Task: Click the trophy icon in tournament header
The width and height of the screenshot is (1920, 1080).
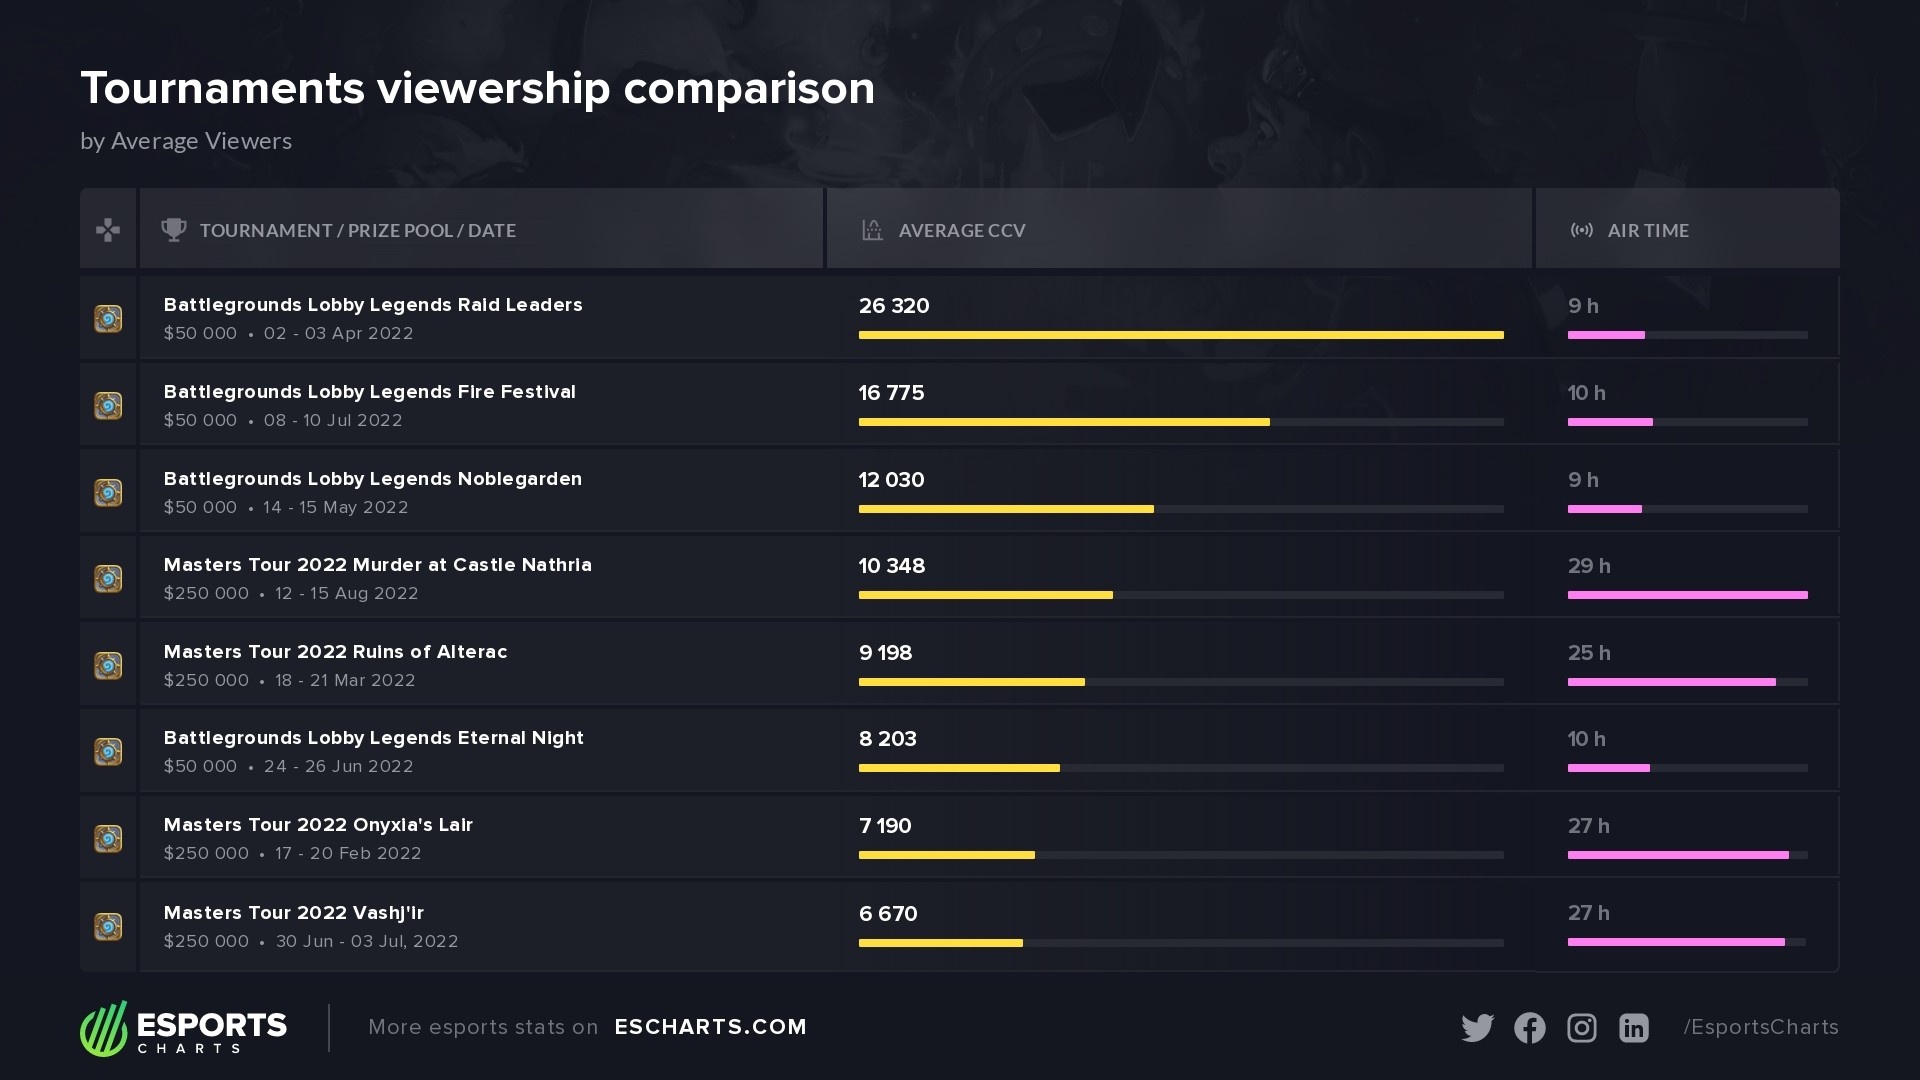Action: [x=174, y=230]
